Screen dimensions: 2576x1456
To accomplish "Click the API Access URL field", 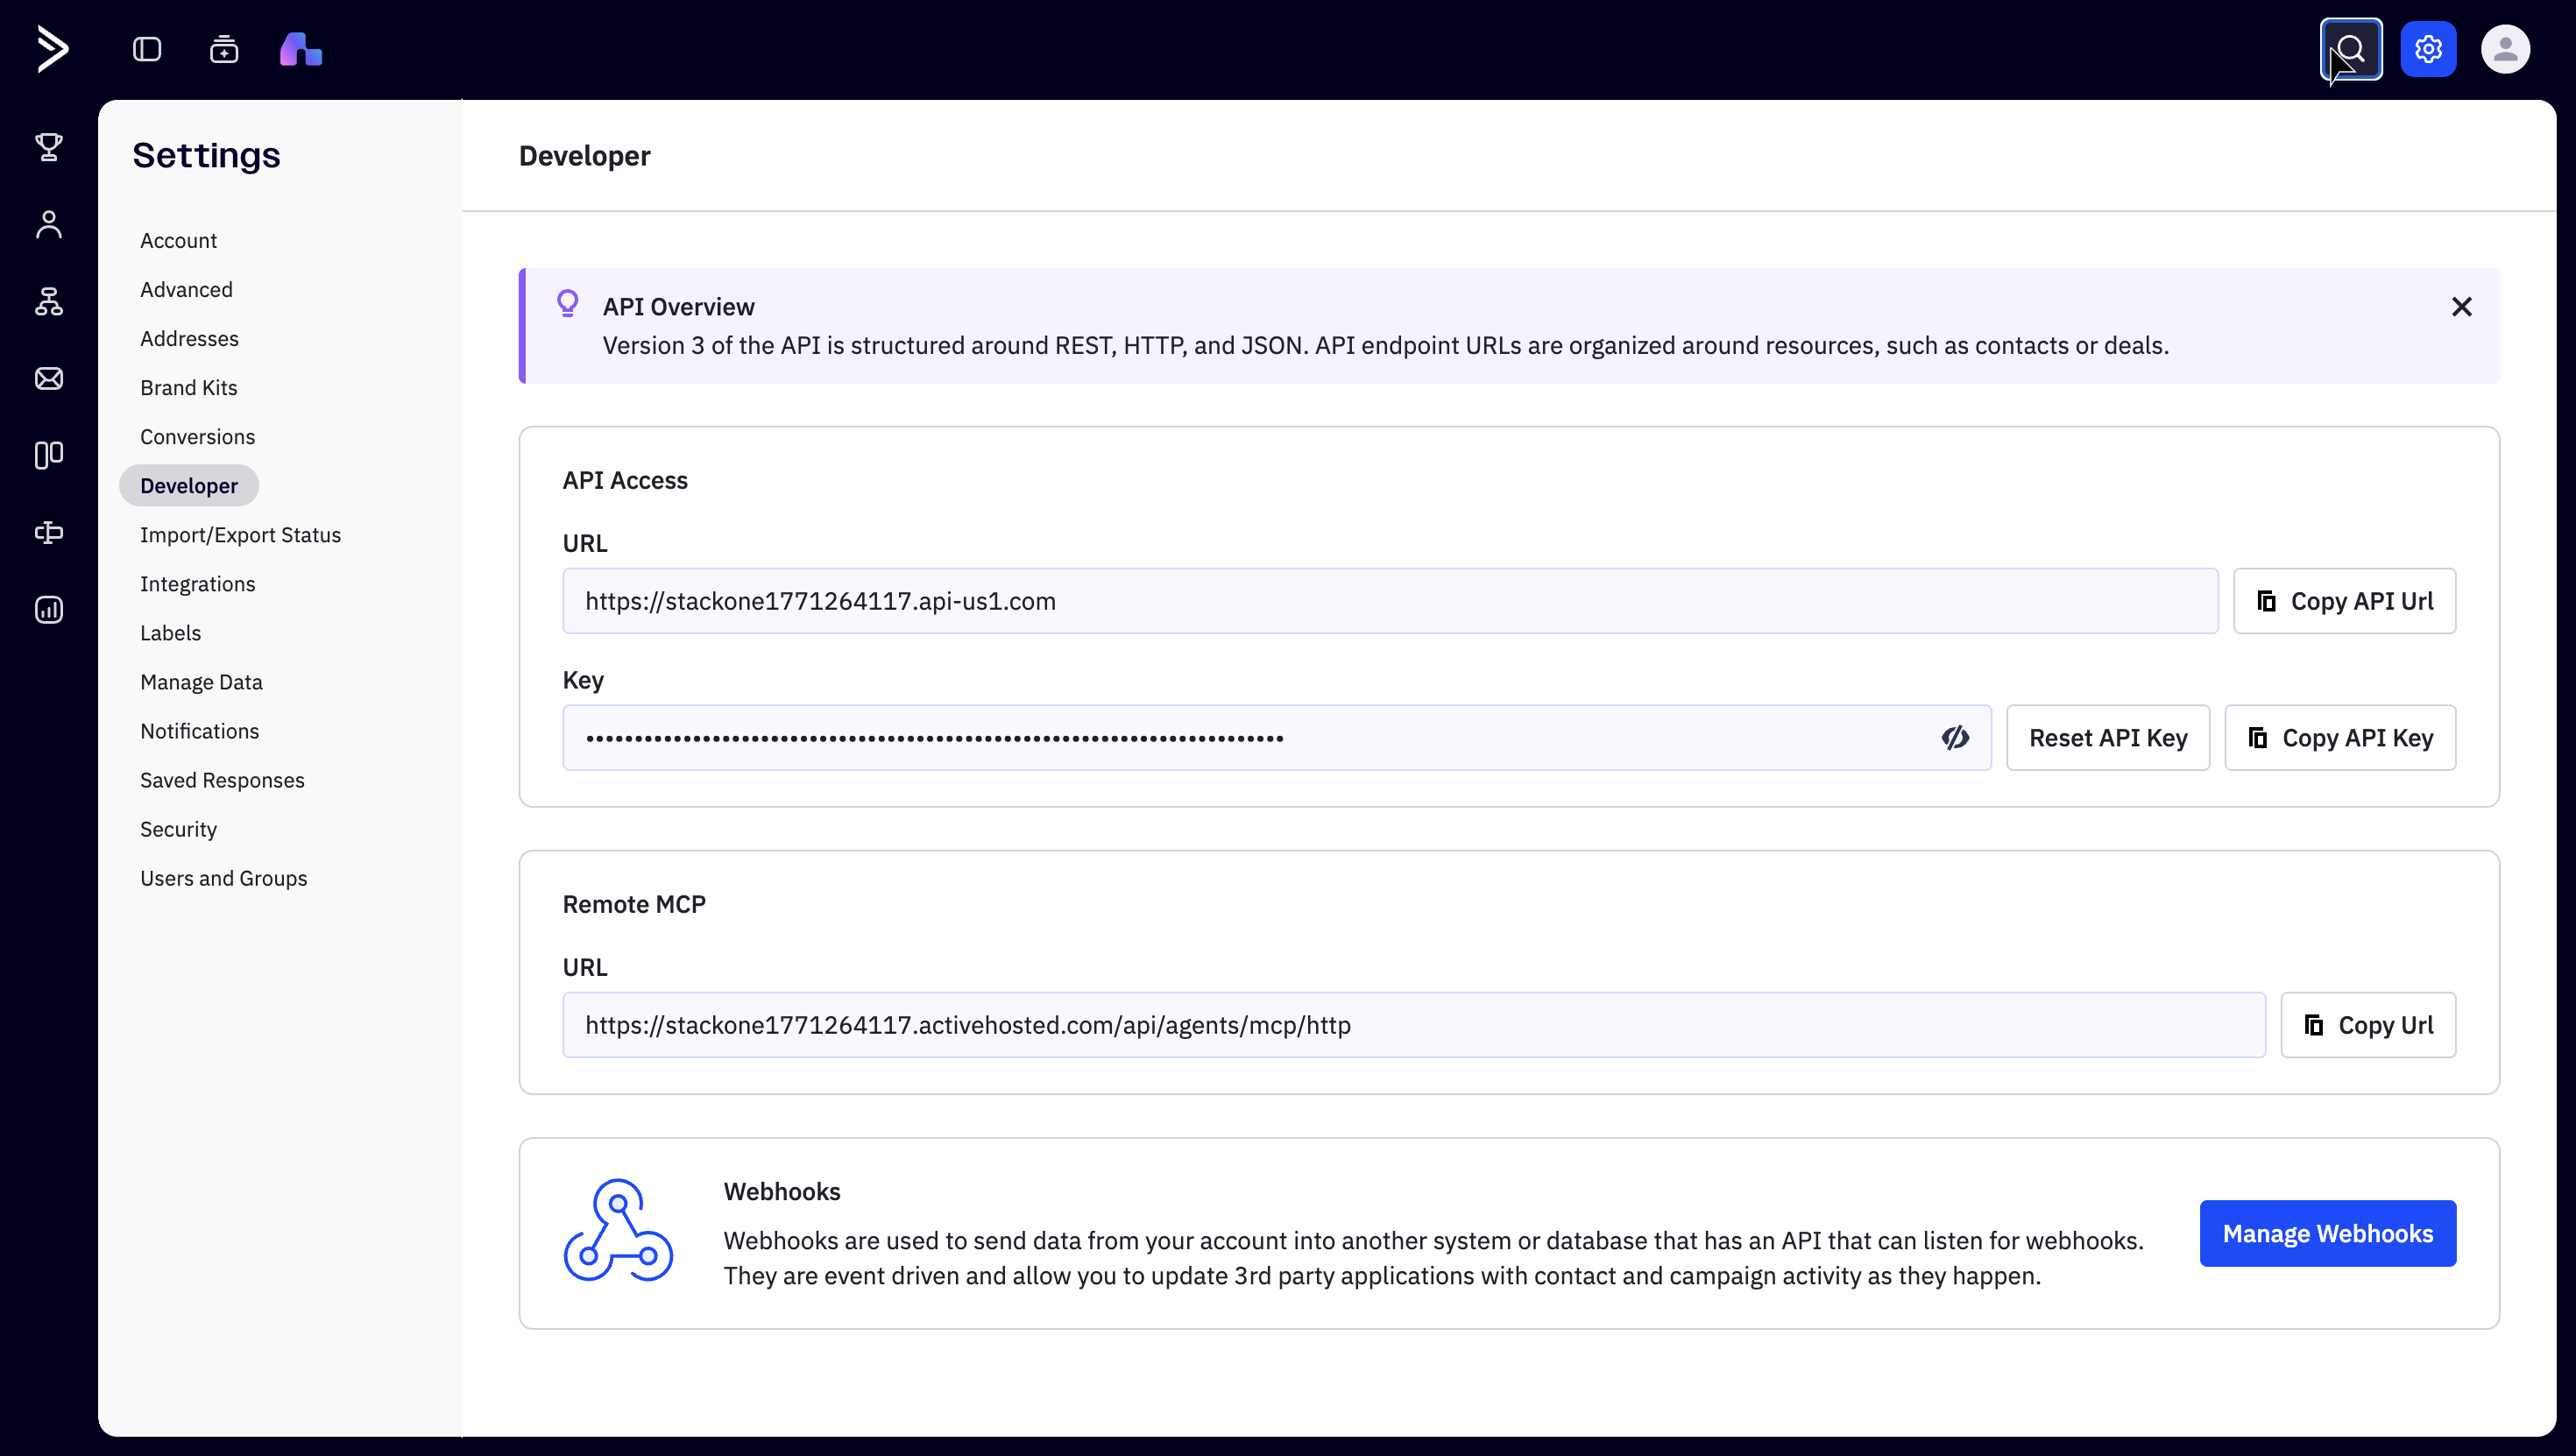I will pos(1390,601).
